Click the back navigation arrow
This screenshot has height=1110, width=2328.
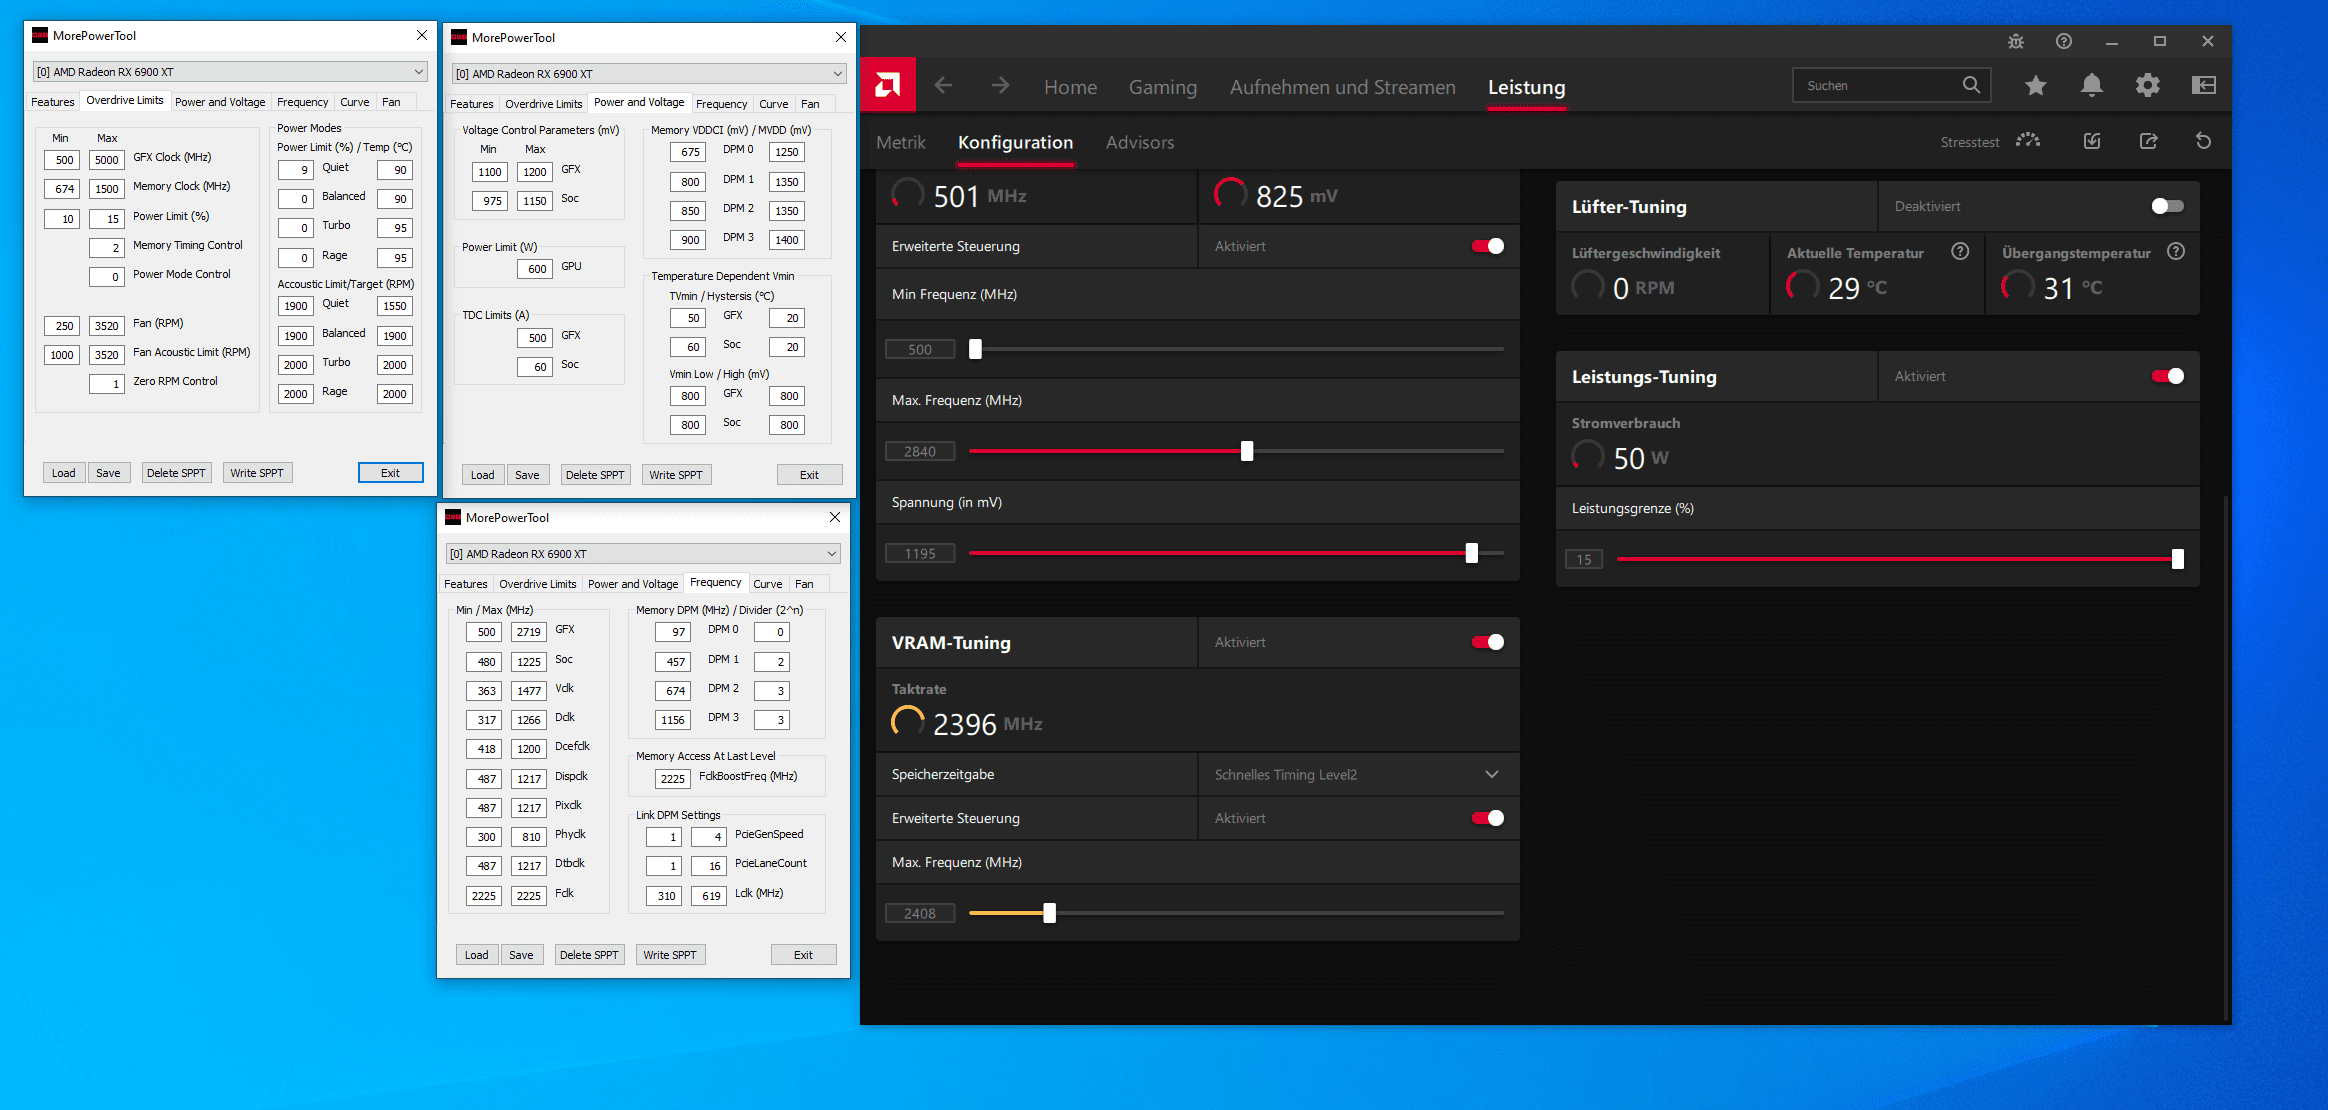point(943,86)
